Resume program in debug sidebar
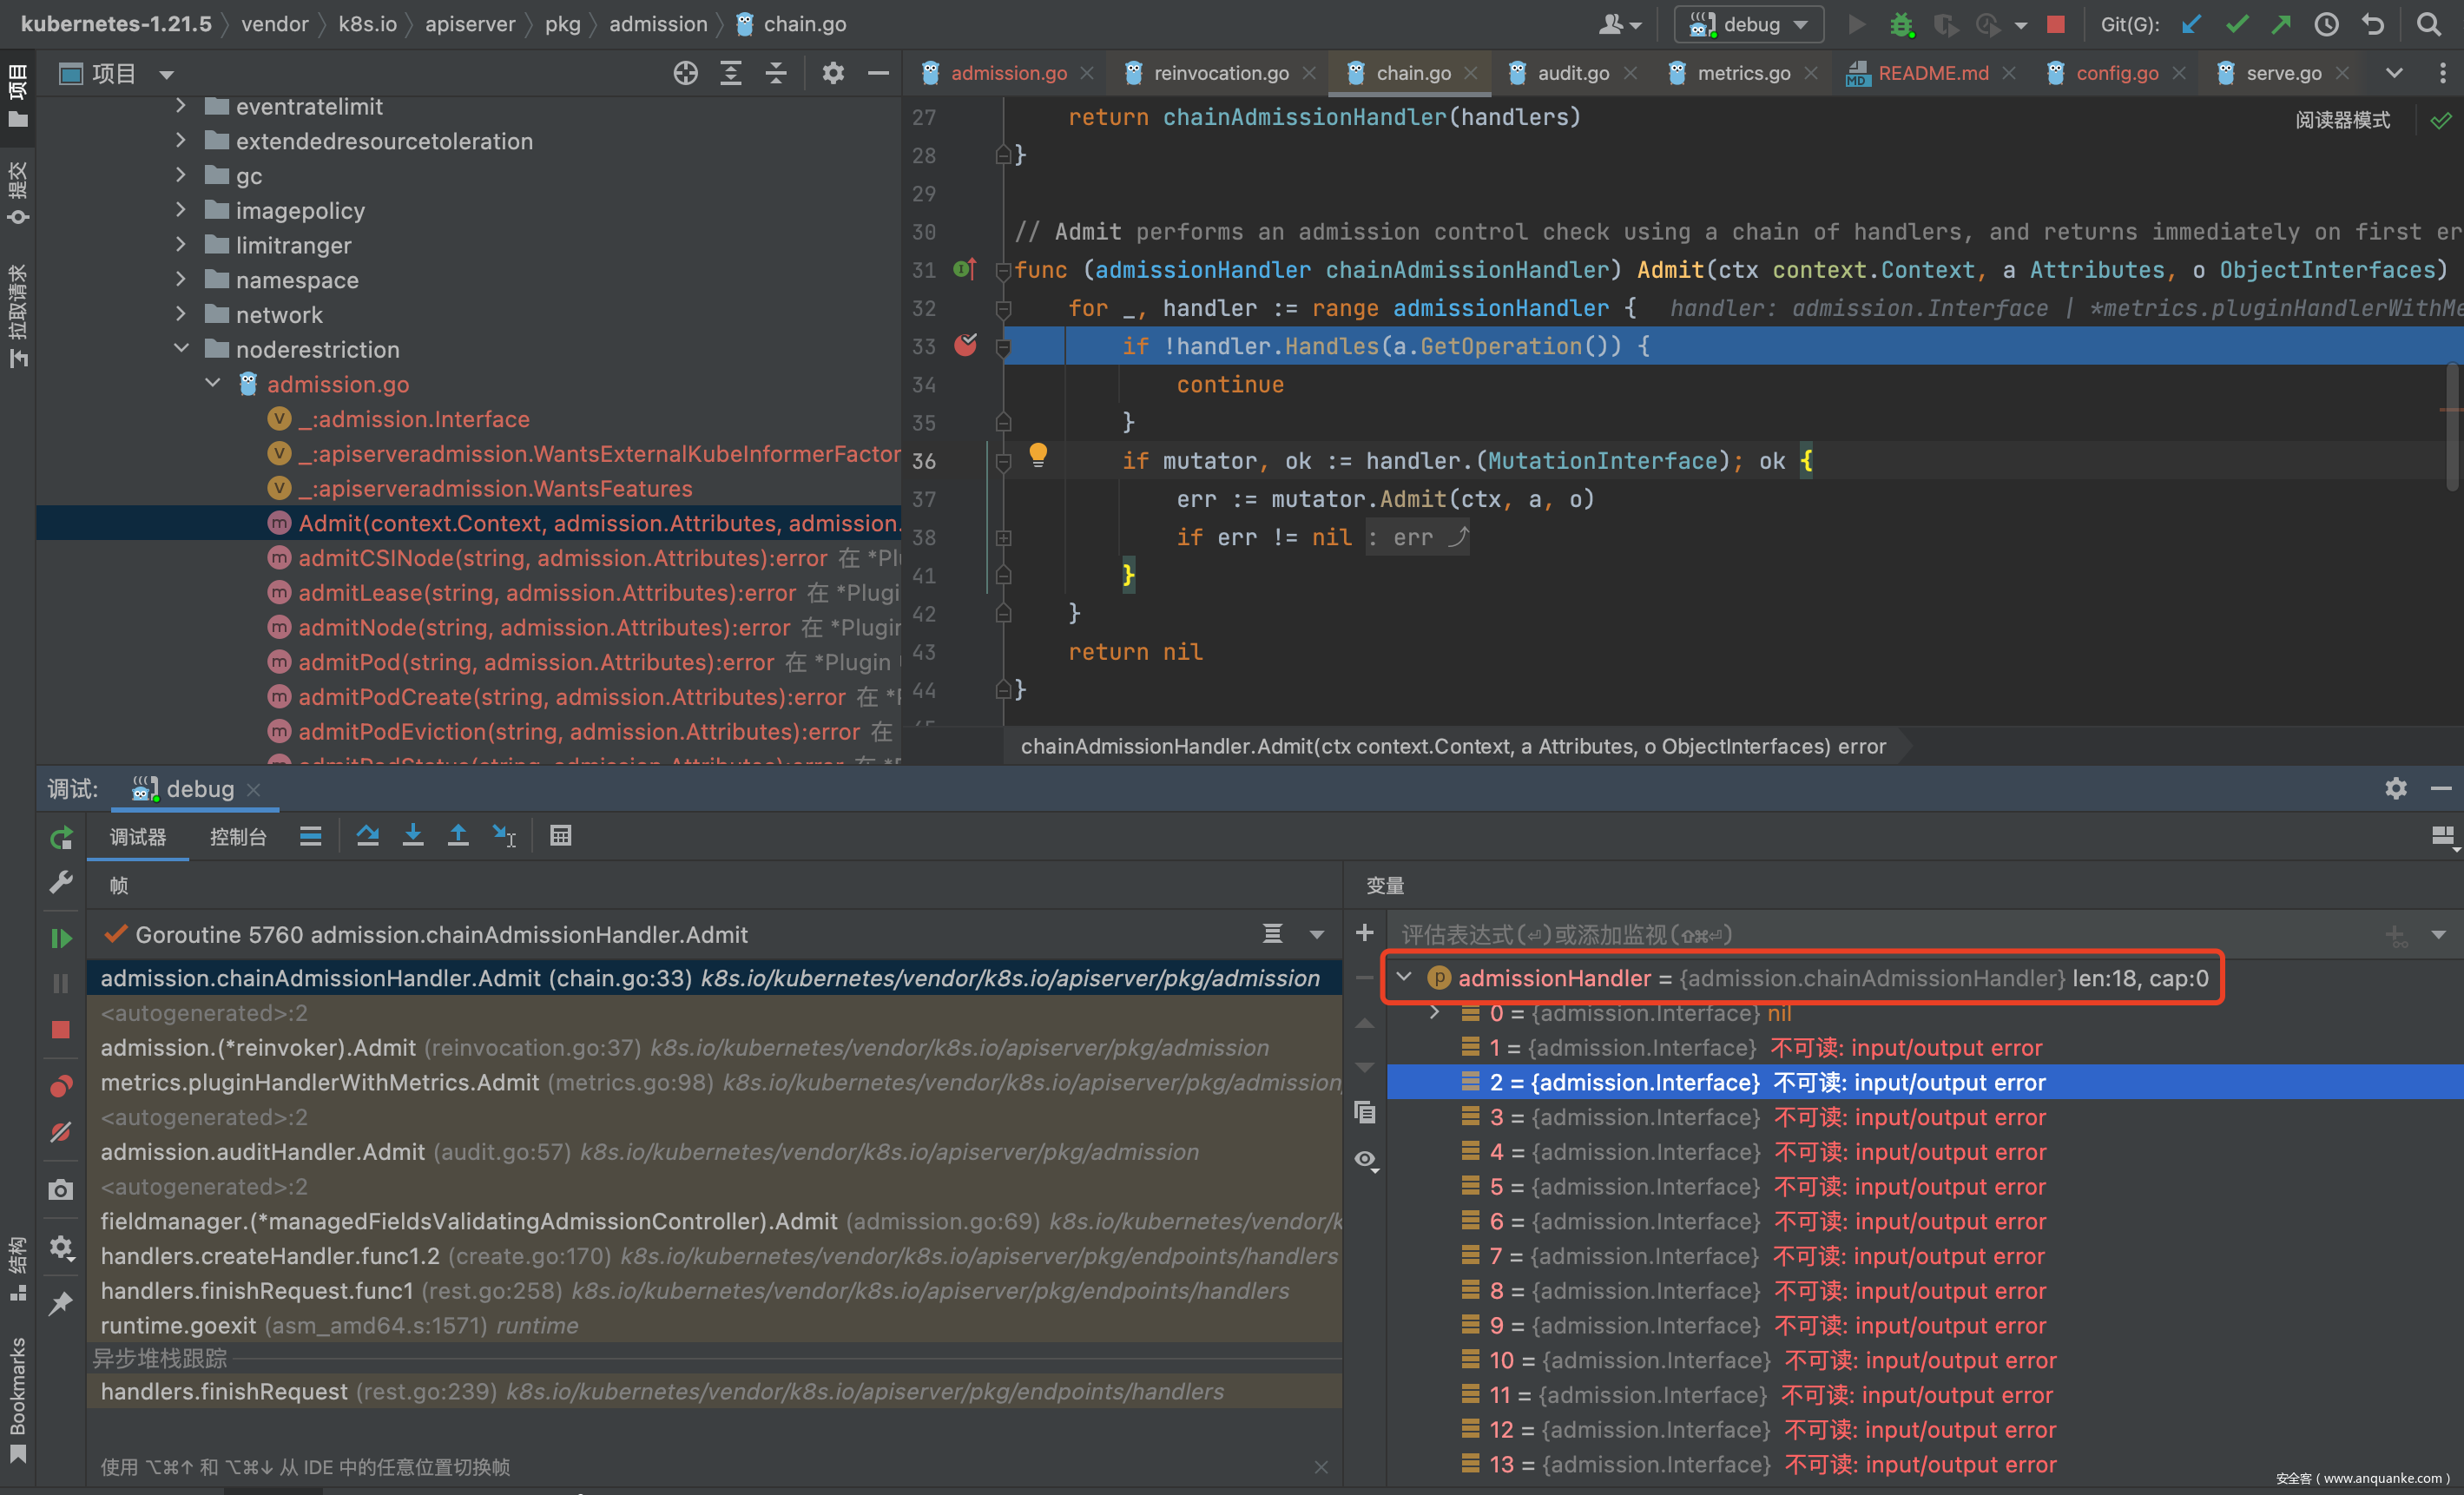This screenshot has width=2464, height=1495. click(61, 938)
